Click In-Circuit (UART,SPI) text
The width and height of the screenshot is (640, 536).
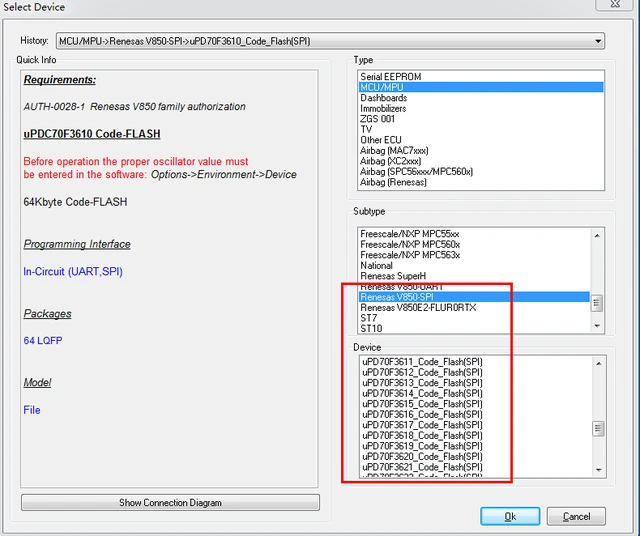pyautogui.click(x=73, y=271)
